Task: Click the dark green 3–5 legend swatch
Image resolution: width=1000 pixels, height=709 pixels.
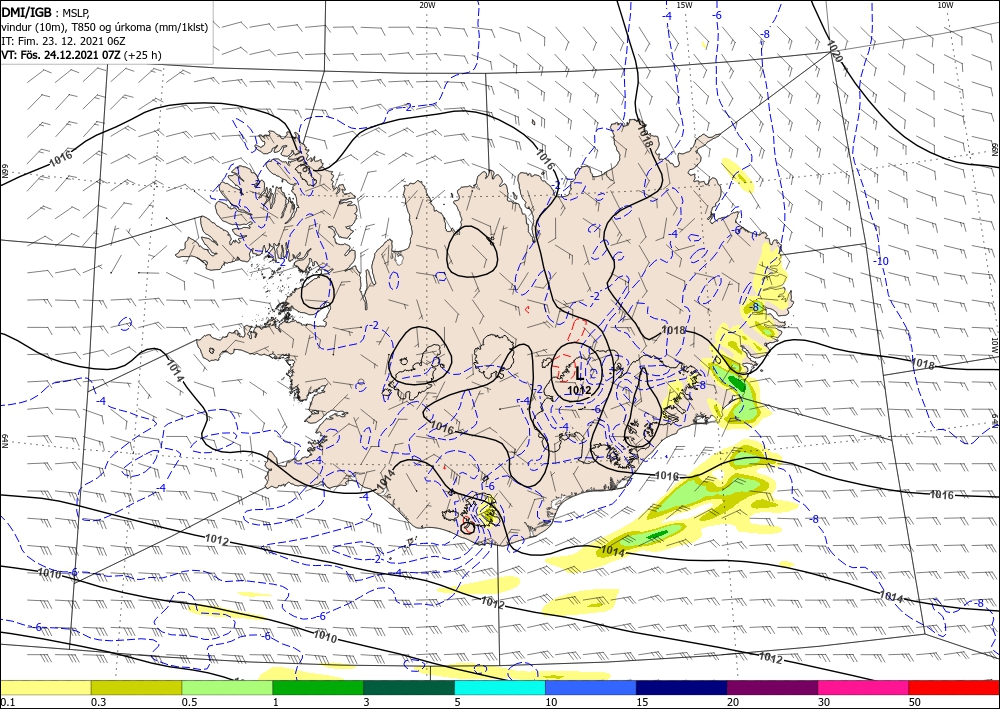Action: (409, 687)
